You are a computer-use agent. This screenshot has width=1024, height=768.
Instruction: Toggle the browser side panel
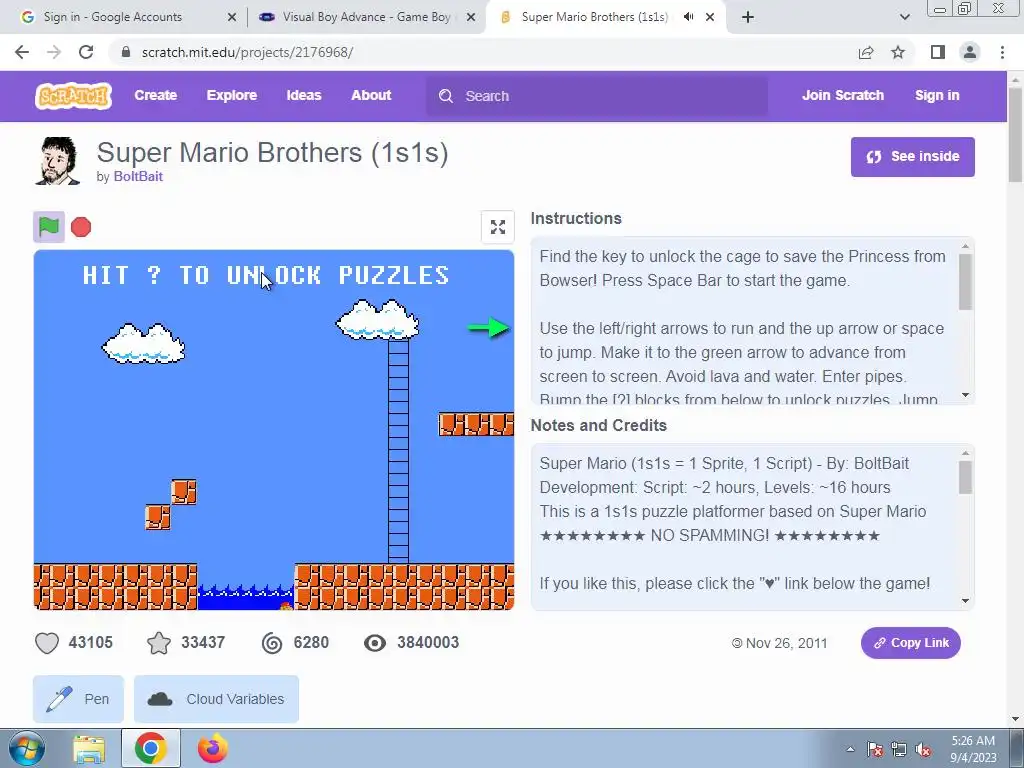click(x=938, y=52)
